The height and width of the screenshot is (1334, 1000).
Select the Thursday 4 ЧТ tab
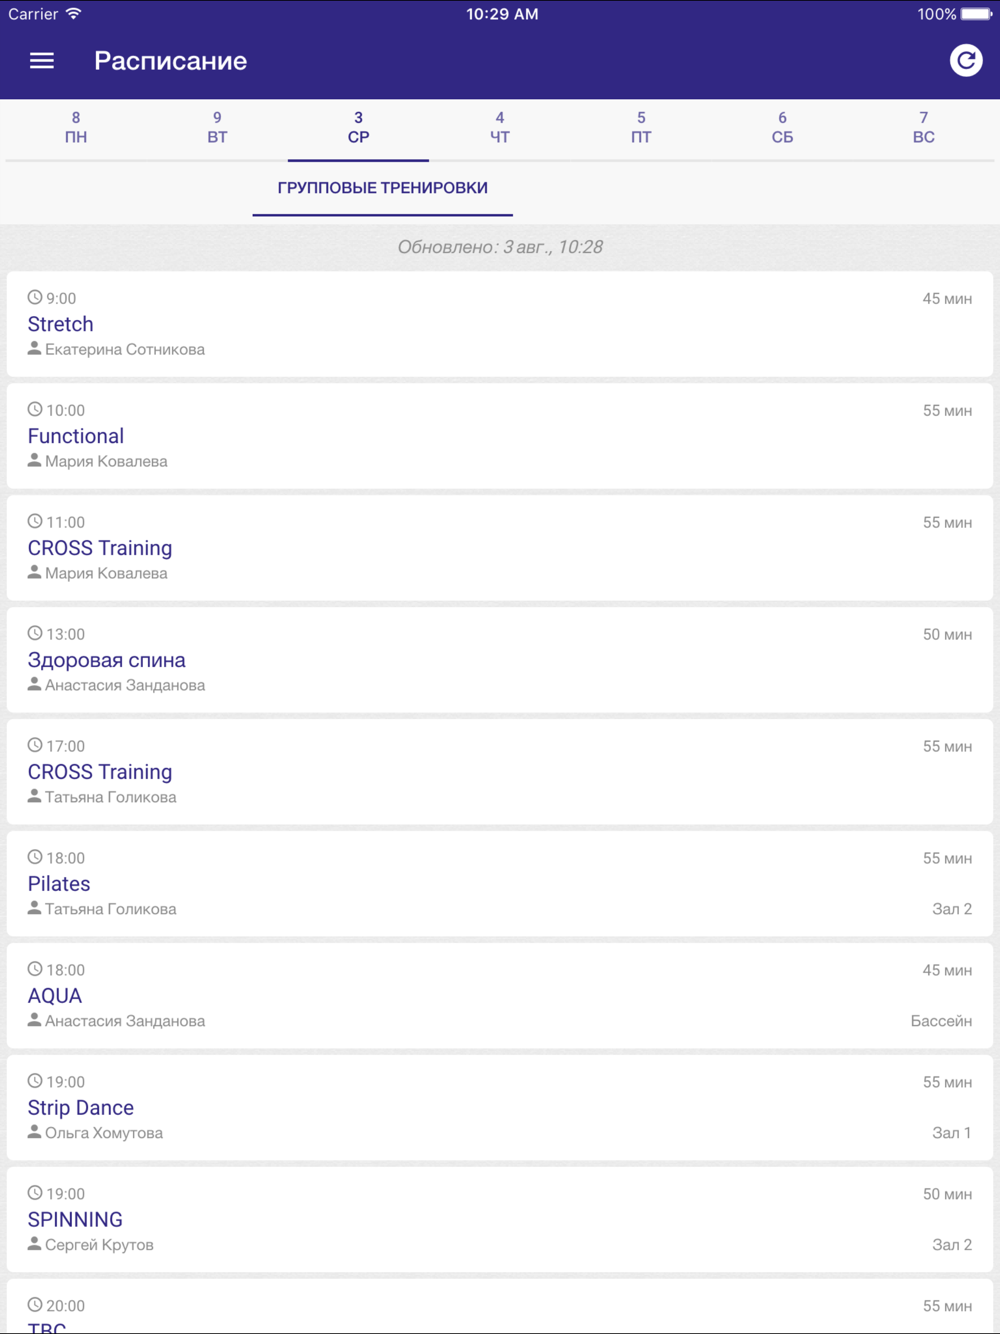click(x=500, y=128)
